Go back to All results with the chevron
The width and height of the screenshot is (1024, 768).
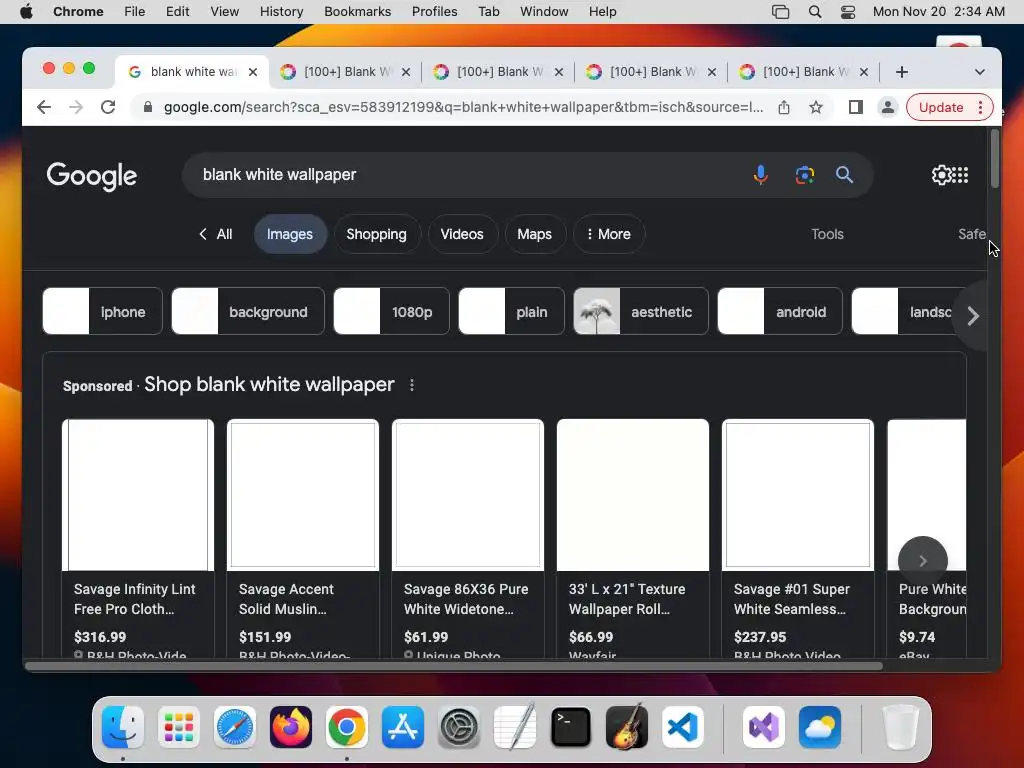pos(215,234)
